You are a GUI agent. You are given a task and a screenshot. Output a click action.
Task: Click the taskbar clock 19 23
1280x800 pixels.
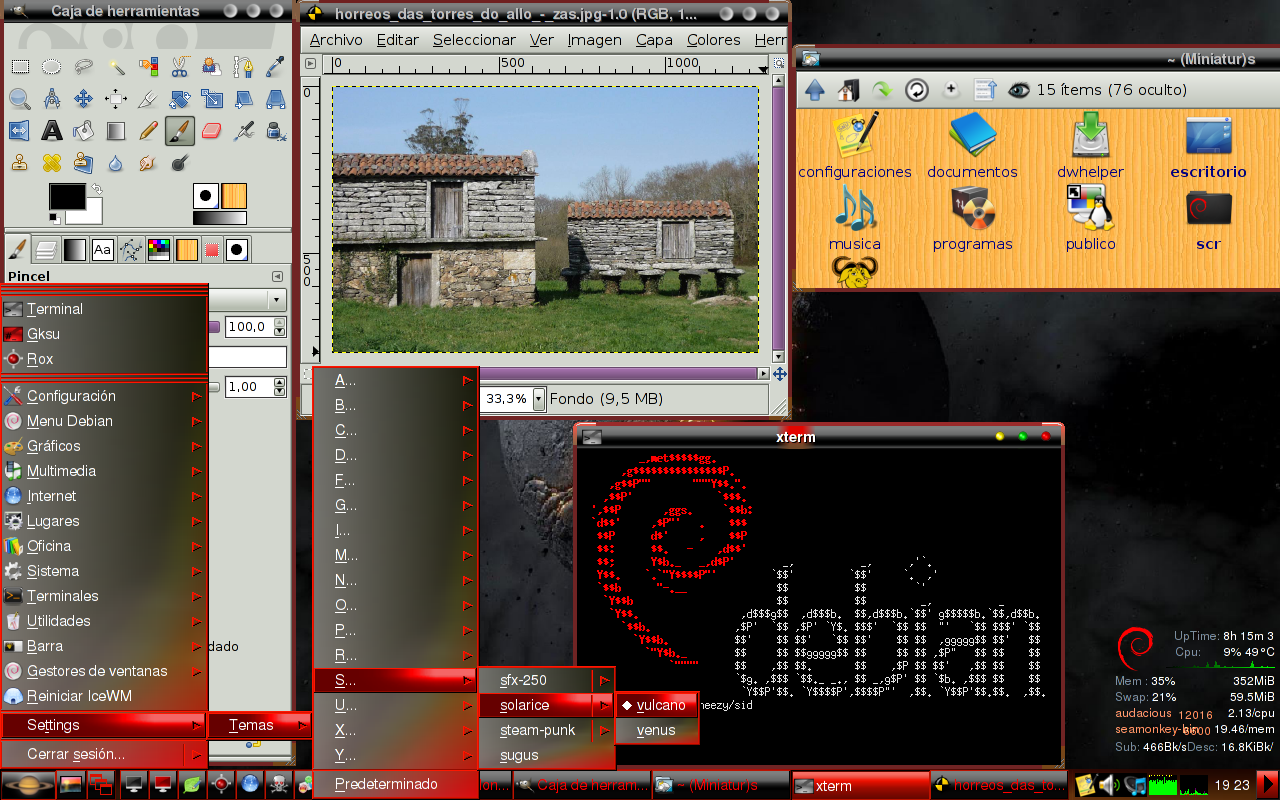tap(1232, 786)
